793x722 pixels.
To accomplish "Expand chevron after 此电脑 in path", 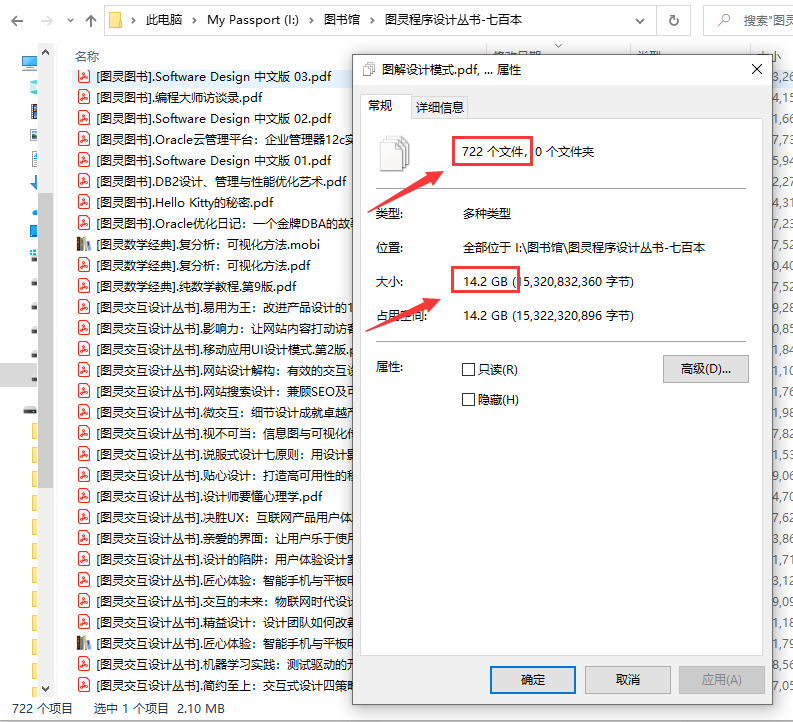I will coord(194,21).
